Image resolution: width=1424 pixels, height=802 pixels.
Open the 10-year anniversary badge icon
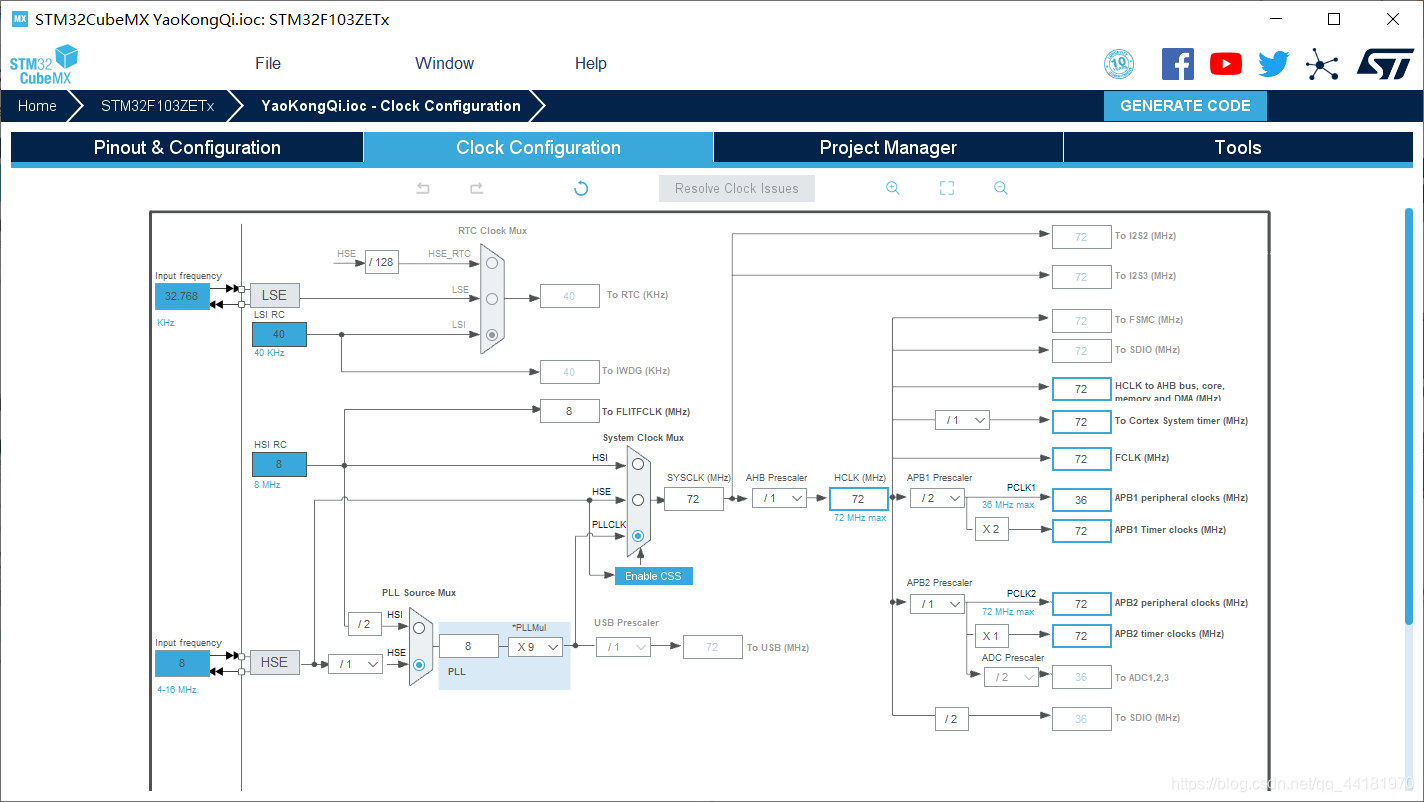click(x=1119, y=64)
